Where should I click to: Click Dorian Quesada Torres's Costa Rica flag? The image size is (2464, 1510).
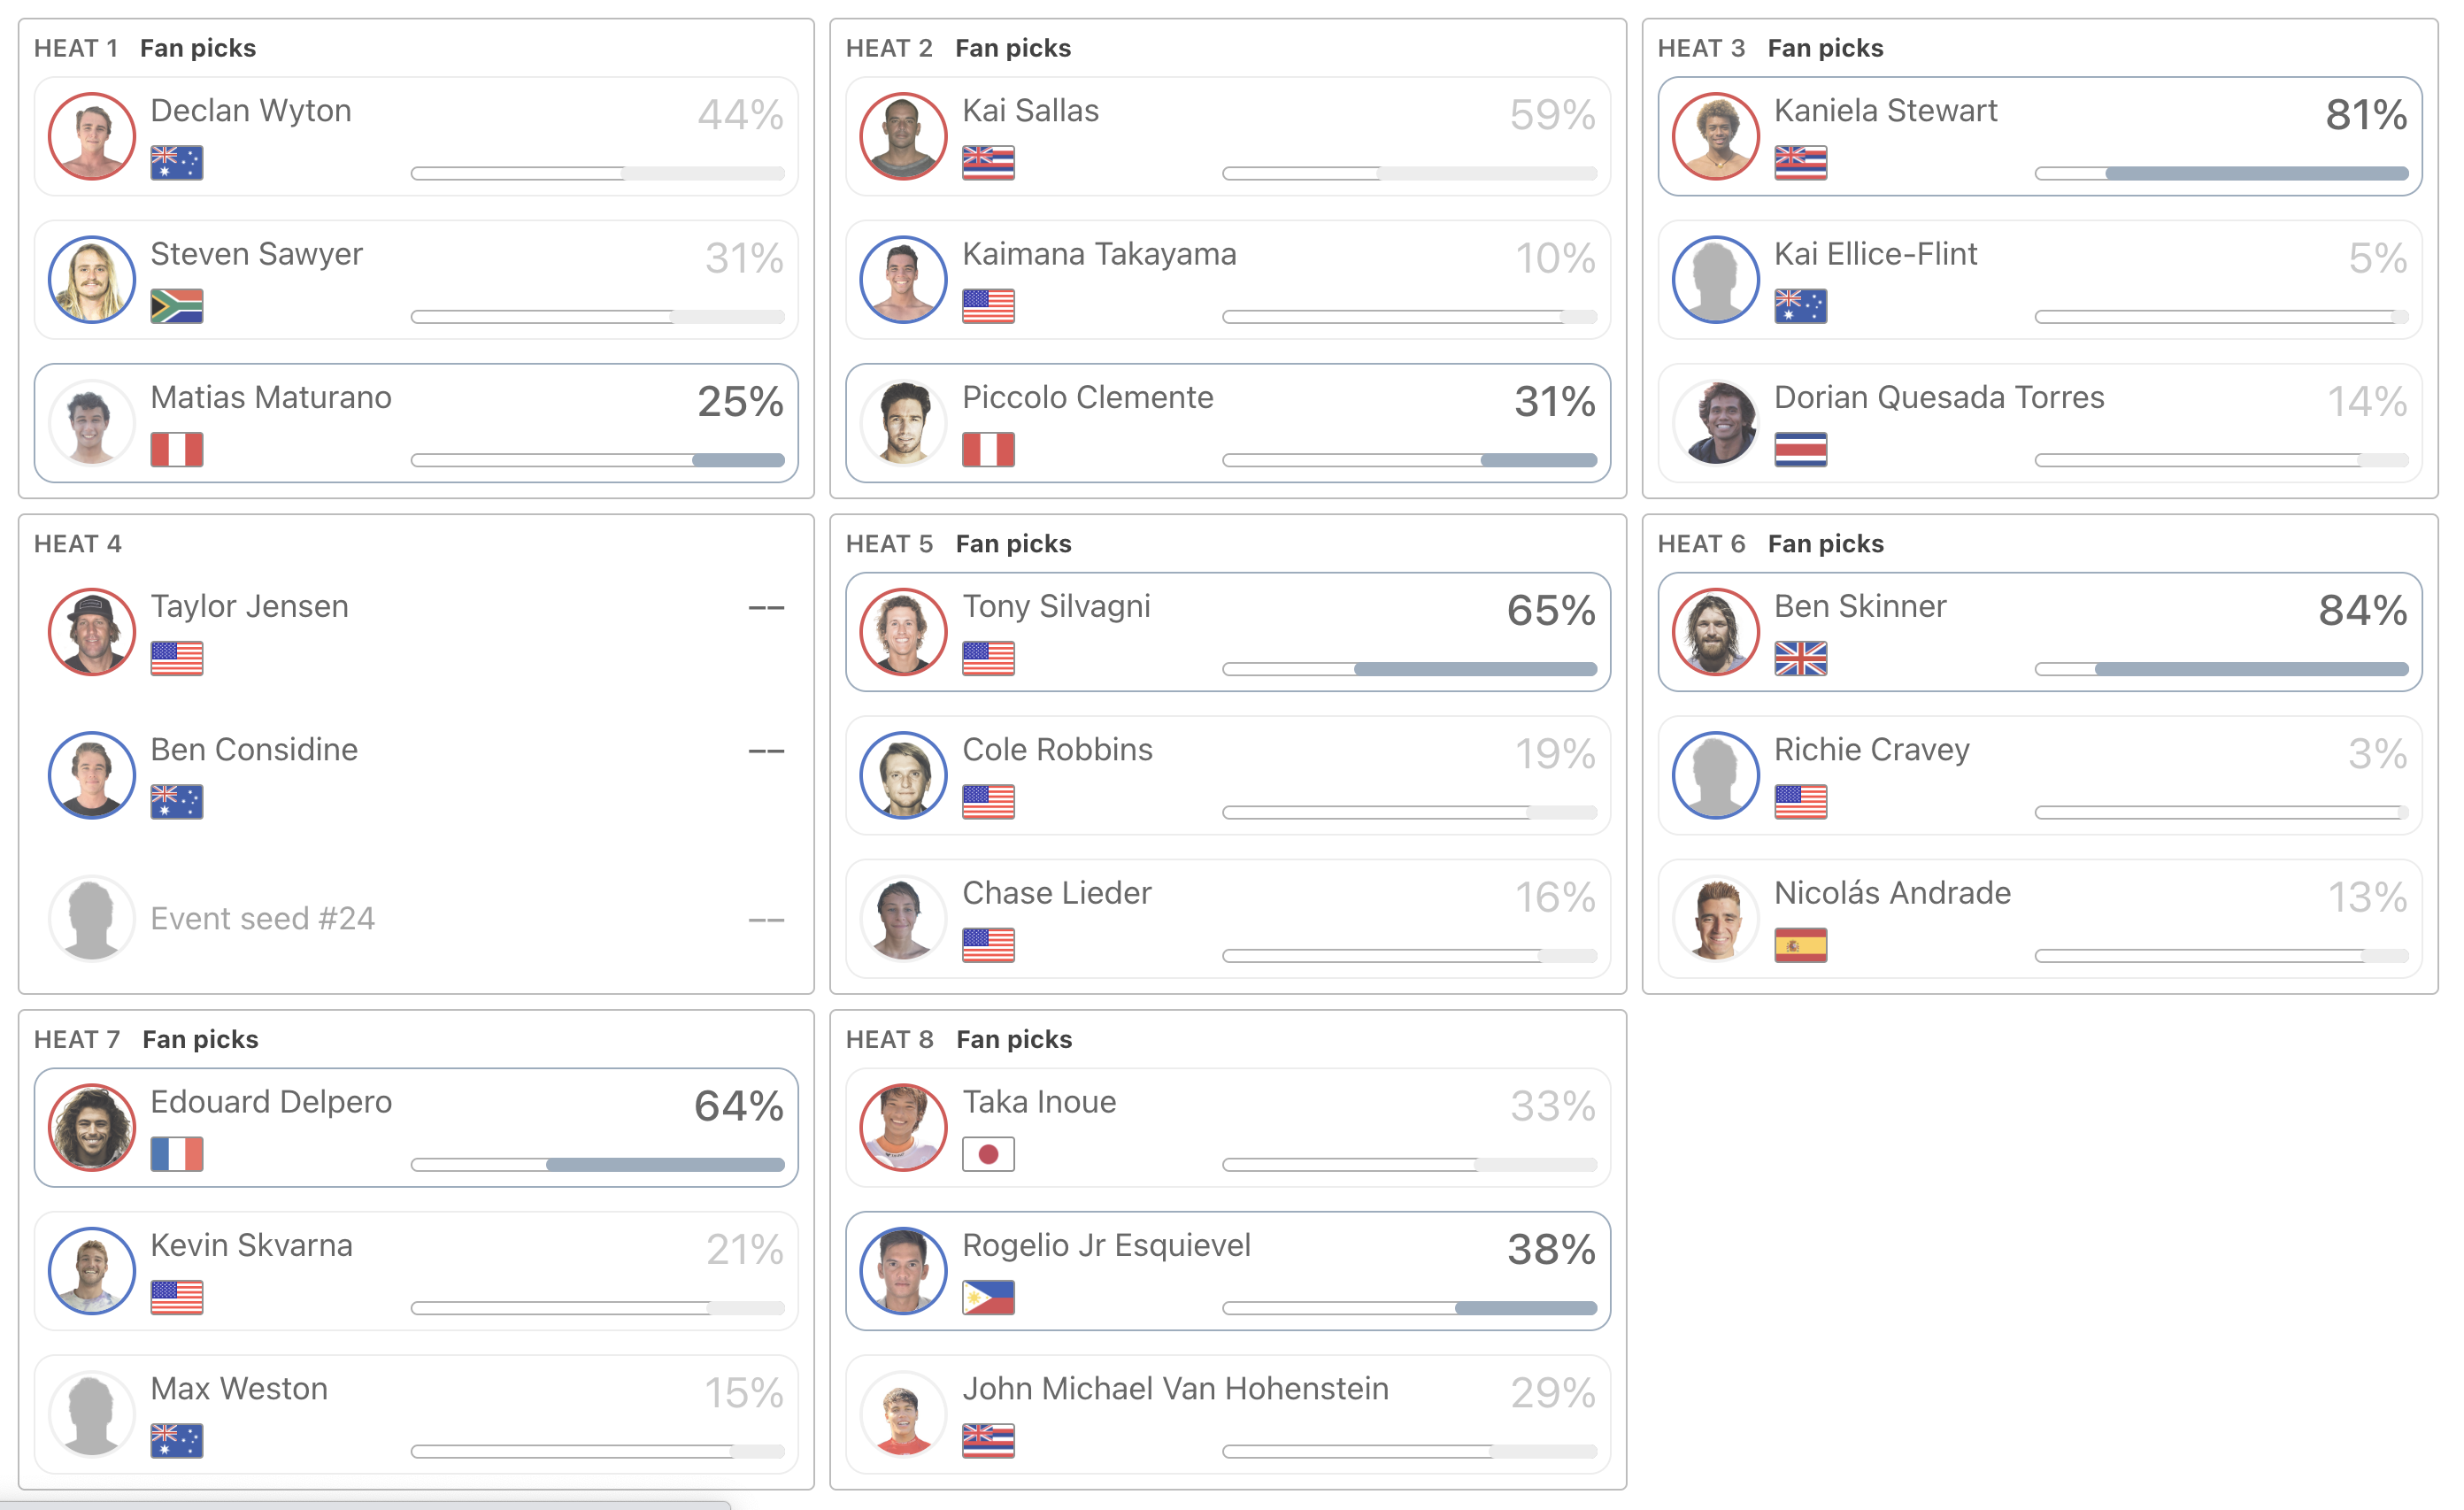(x=1800, y=449)
